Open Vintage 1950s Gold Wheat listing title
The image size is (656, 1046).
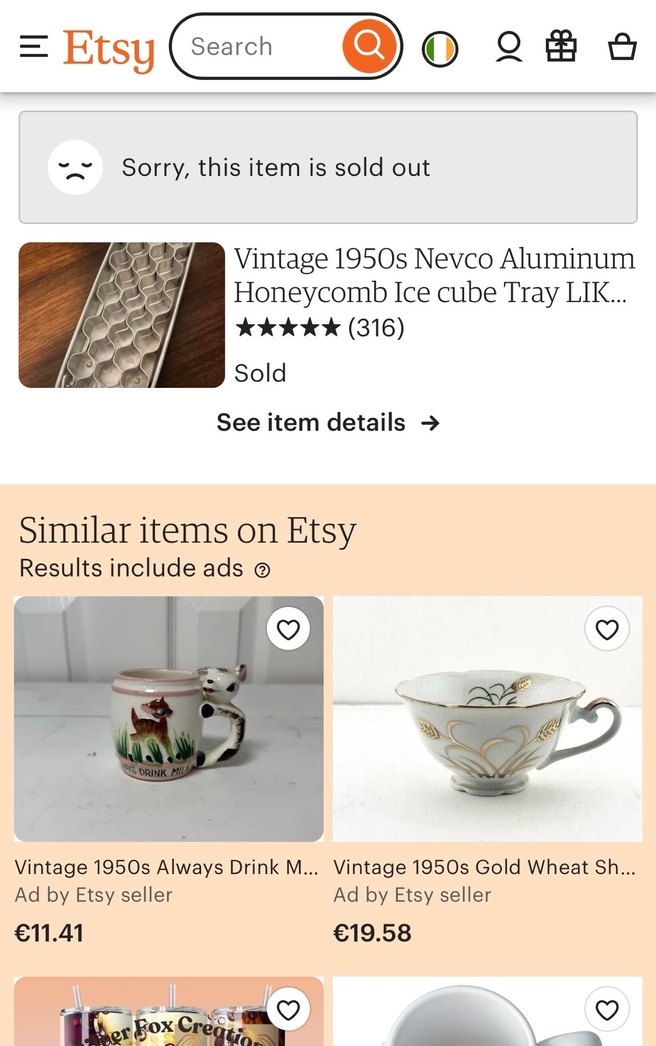pyautogui.click(x=484, y=867)
